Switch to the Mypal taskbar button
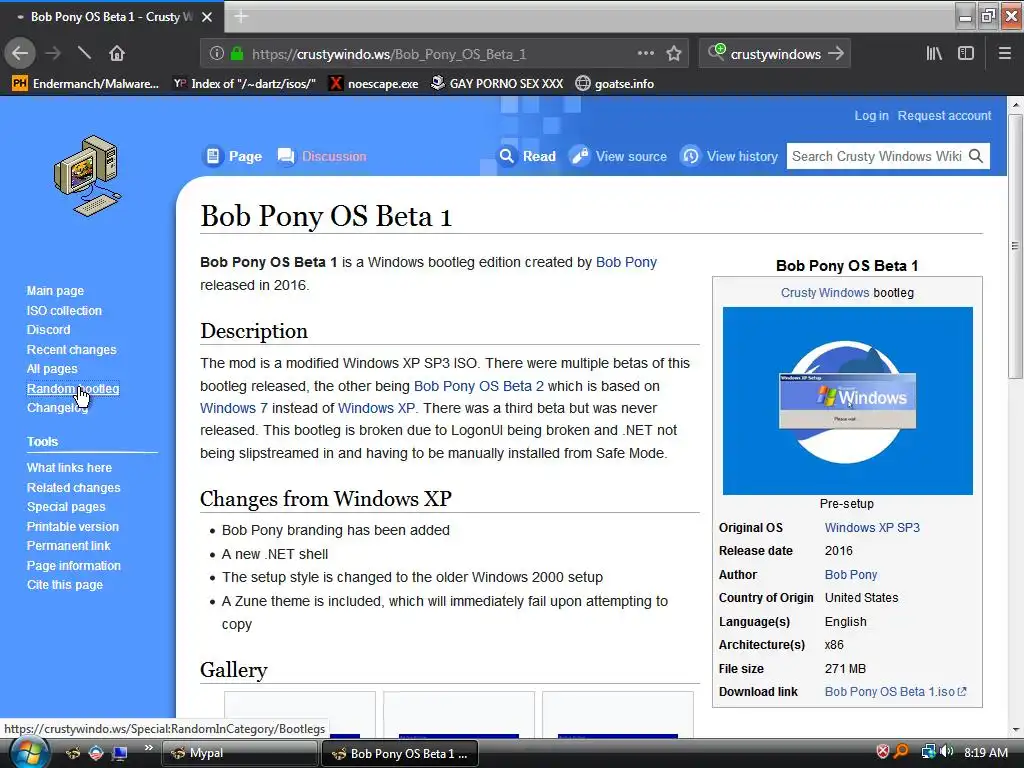 coord(239,753)
